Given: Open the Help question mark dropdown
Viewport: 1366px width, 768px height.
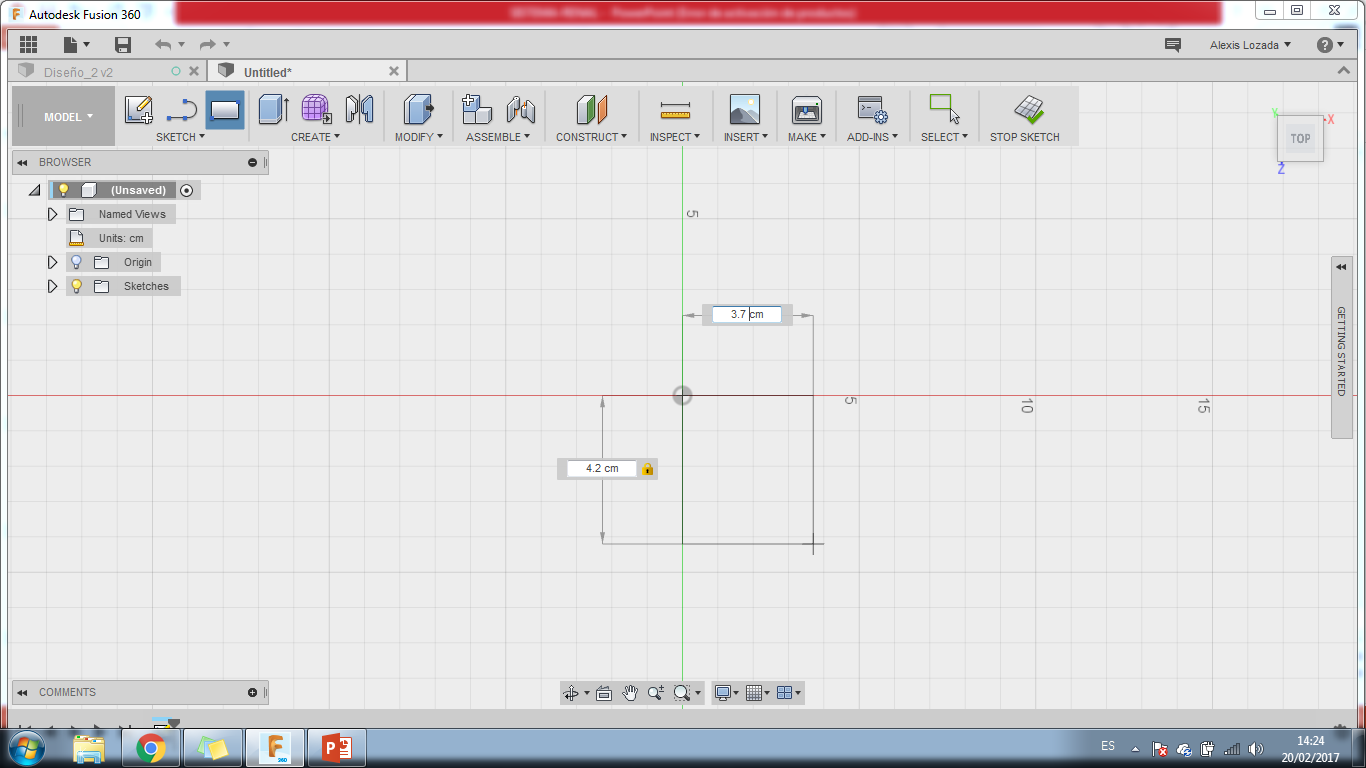Looking at the screenshot, I should tap(1331, 45).
